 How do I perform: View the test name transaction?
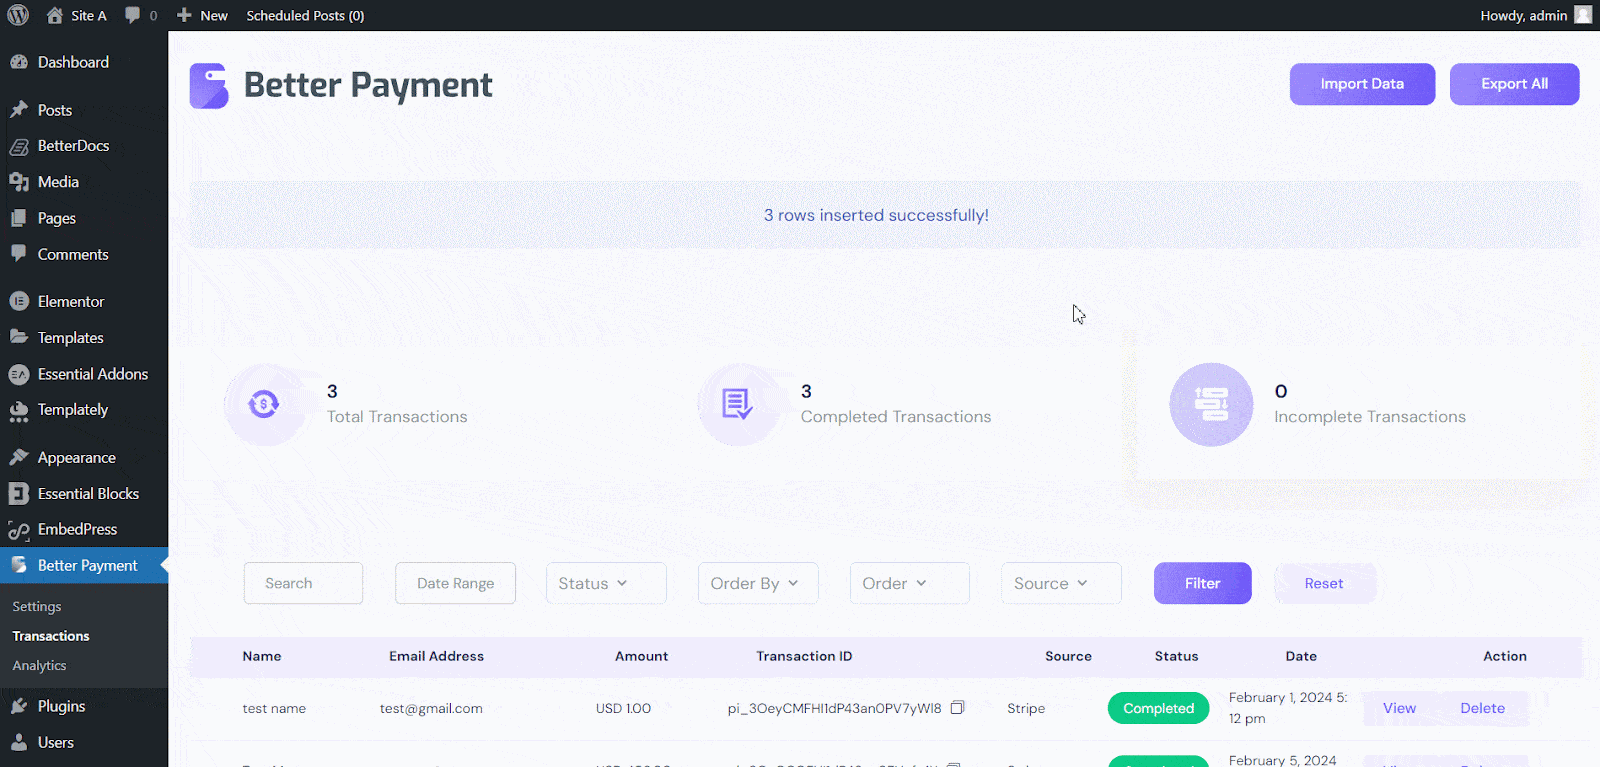coord(1399,708)
